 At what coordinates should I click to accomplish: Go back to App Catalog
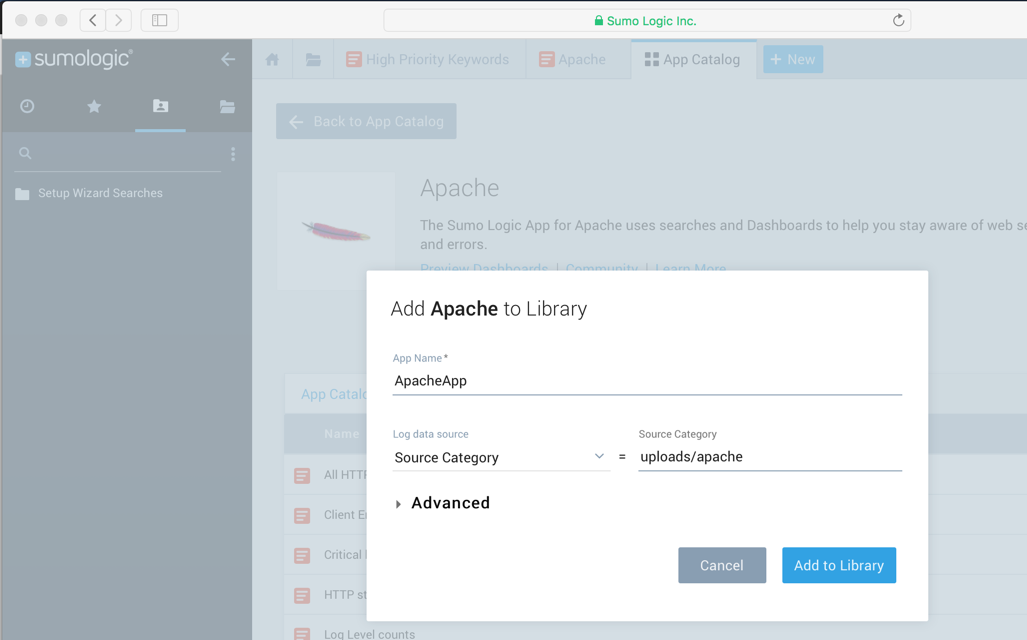click(366, 122)
